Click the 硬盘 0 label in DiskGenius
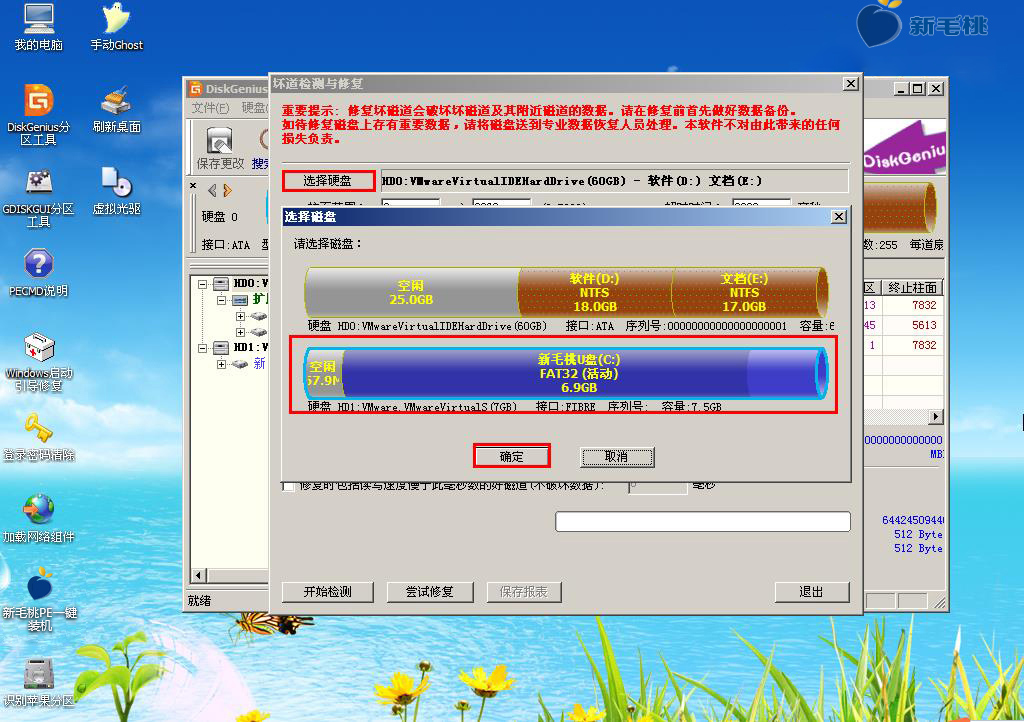 click(x=219, y=217)
